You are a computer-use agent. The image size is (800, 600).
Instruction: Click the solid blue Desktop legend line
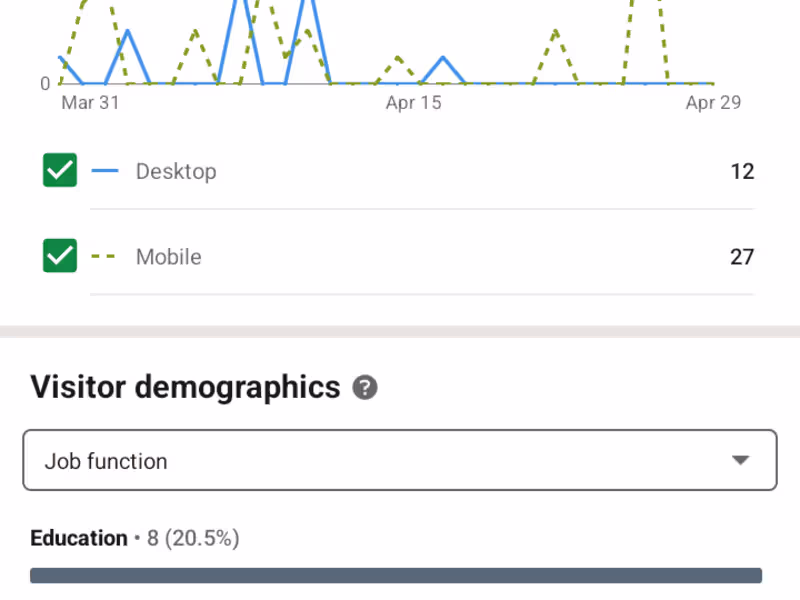(x=105, y=171)
